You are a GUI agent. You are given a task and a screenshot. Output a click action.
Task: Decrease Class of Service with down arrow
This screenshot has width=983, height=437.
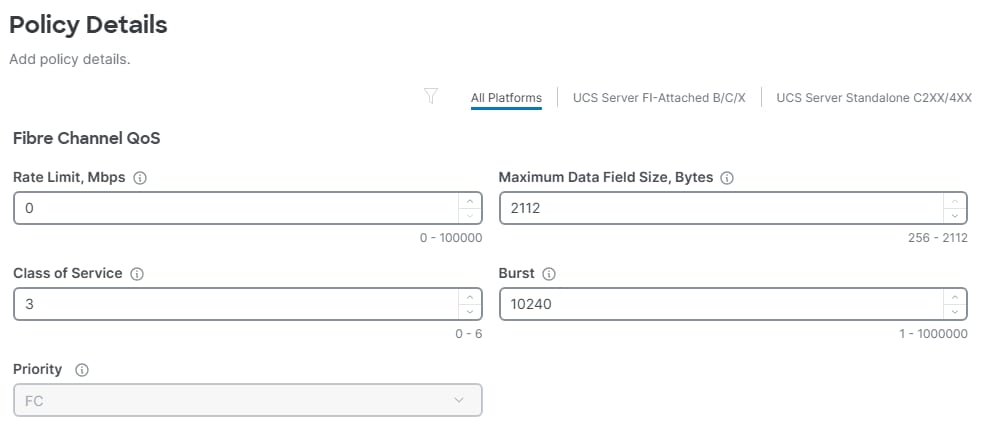[x=470, y=312]
